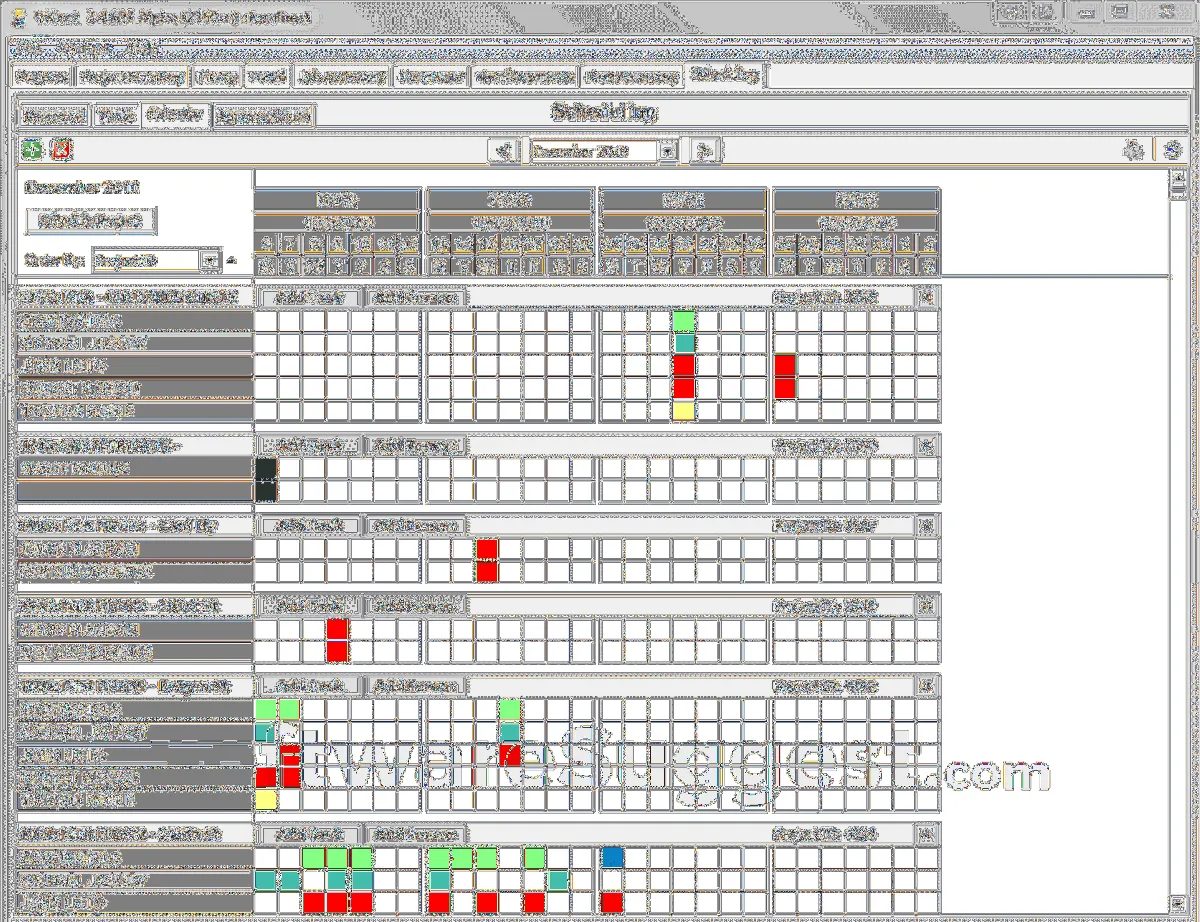Click the vertical scrollbar on the calendar's right side
Viewport: 1200px width, 922px height.
1176,540
